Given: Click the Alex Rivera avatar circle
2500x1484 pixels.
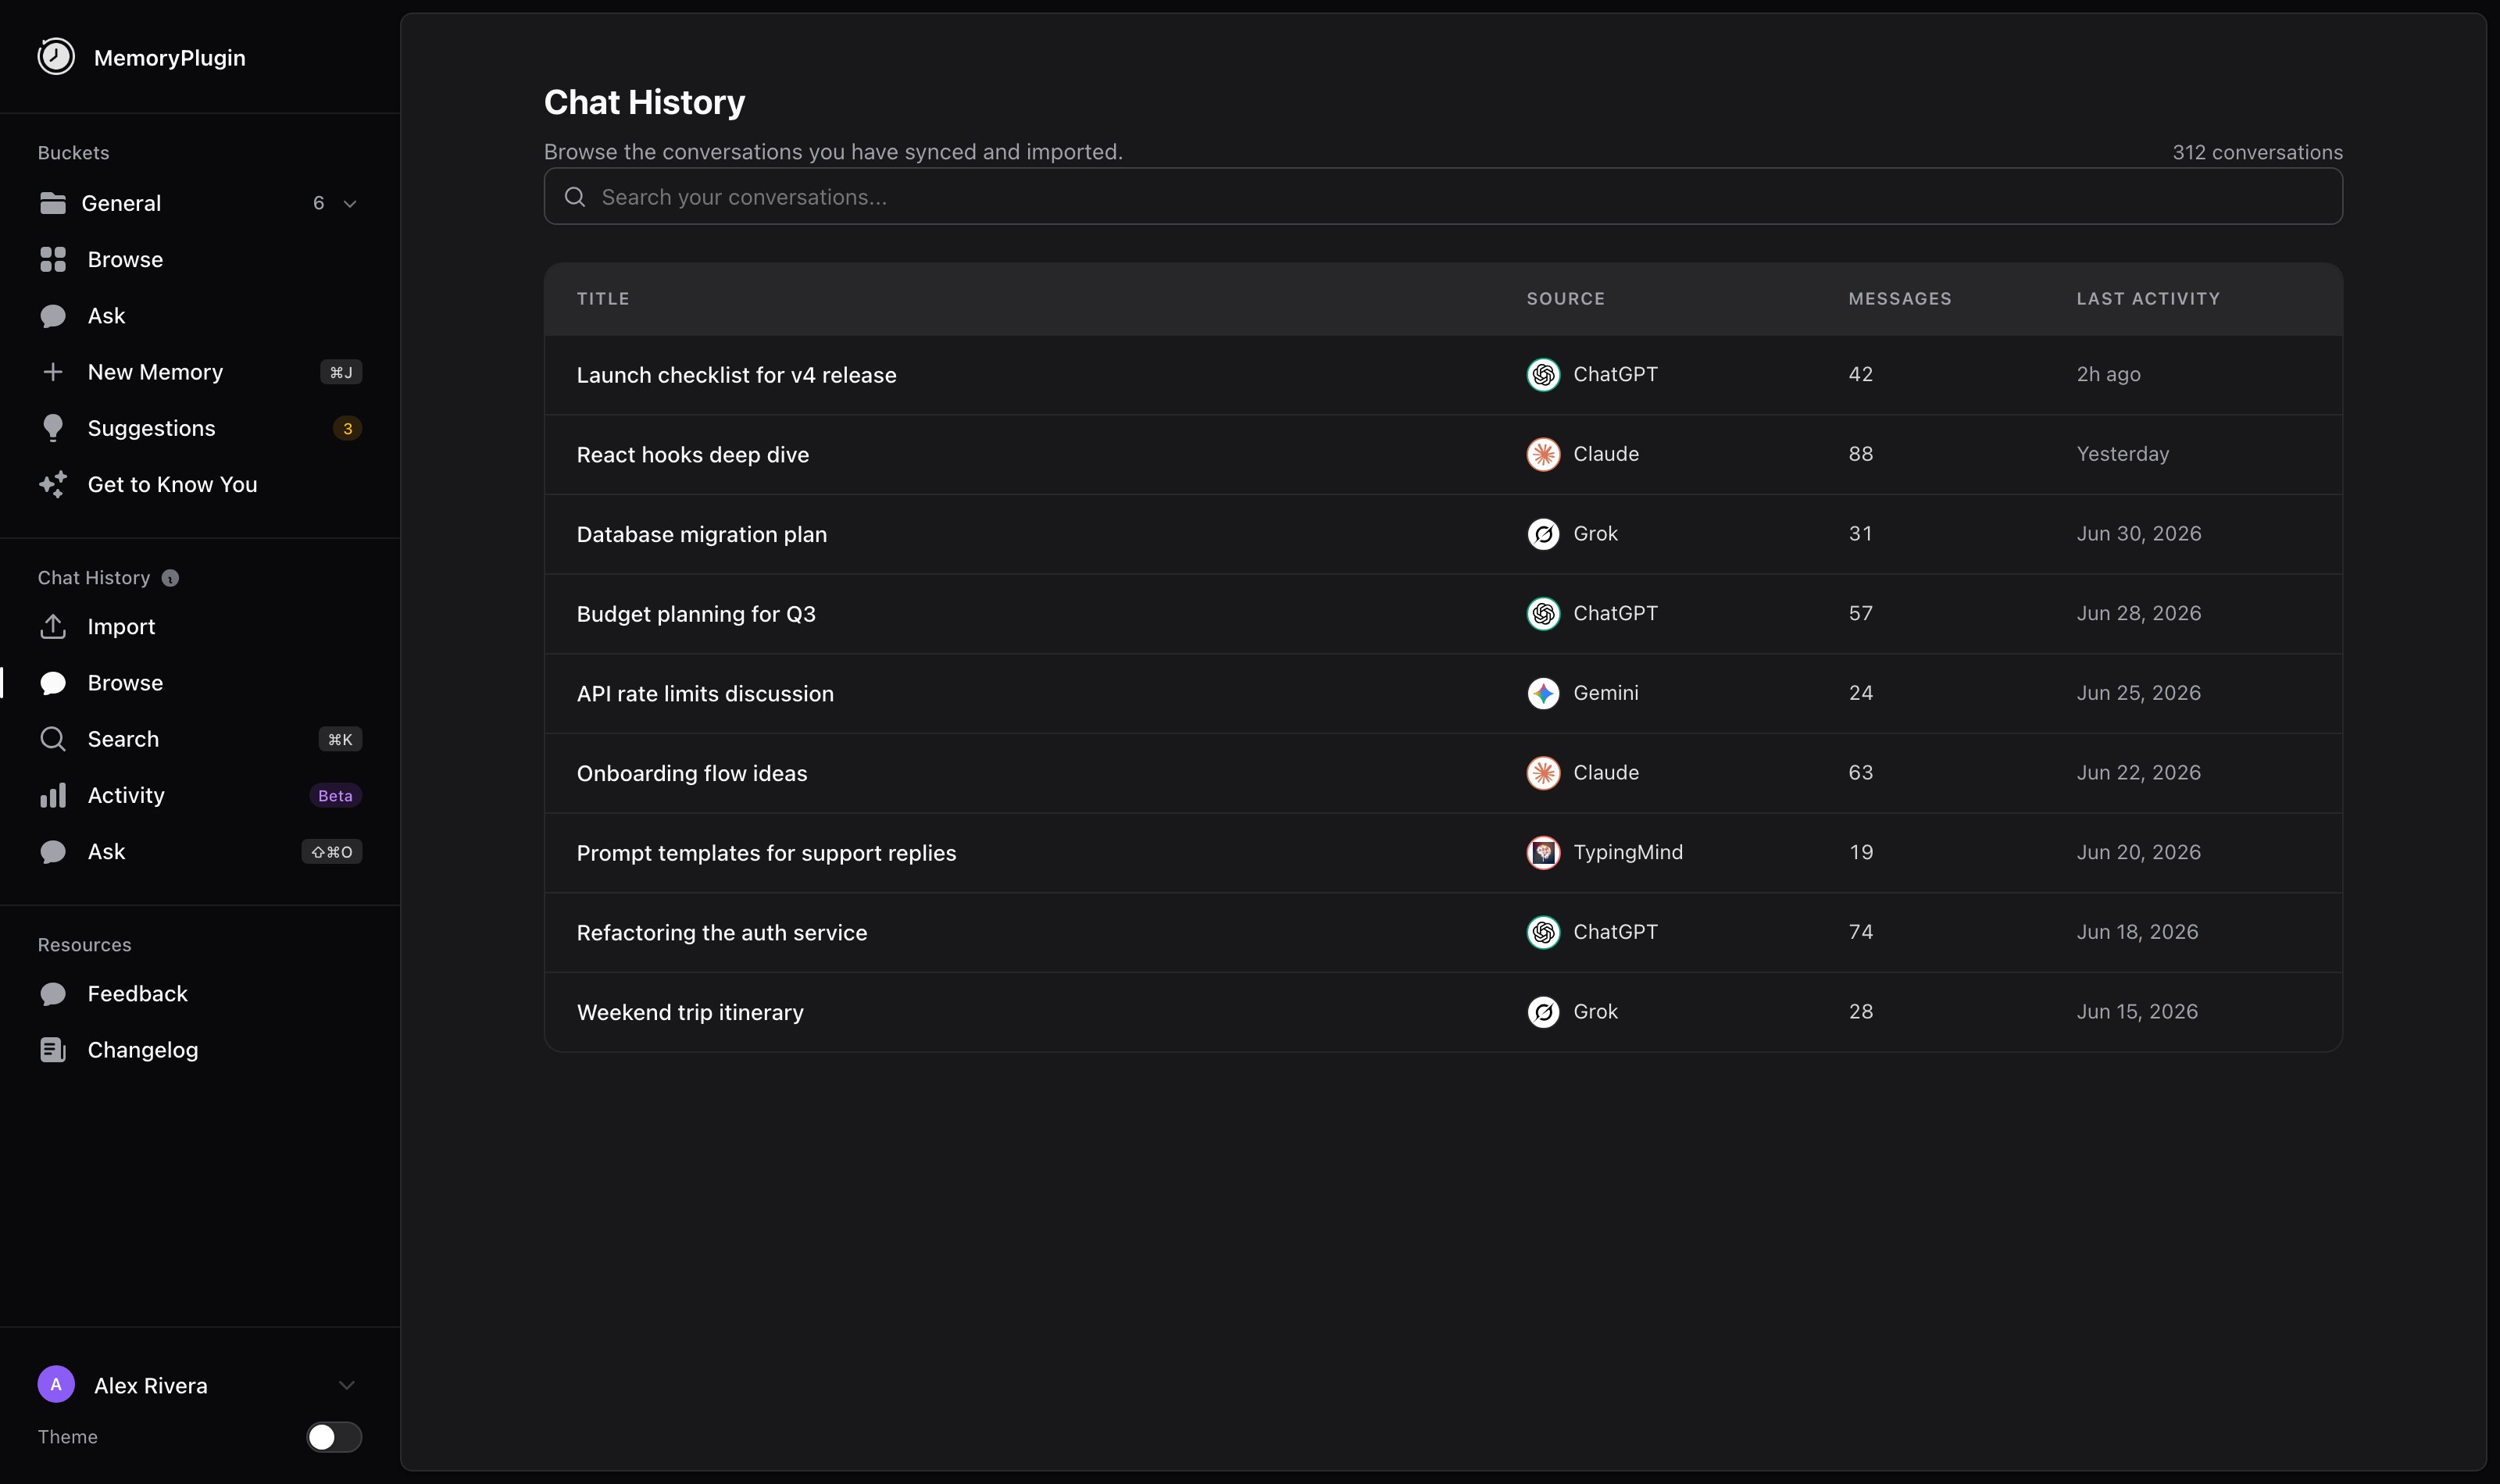Looking at the screenshot, I should tap(56, 1385).
